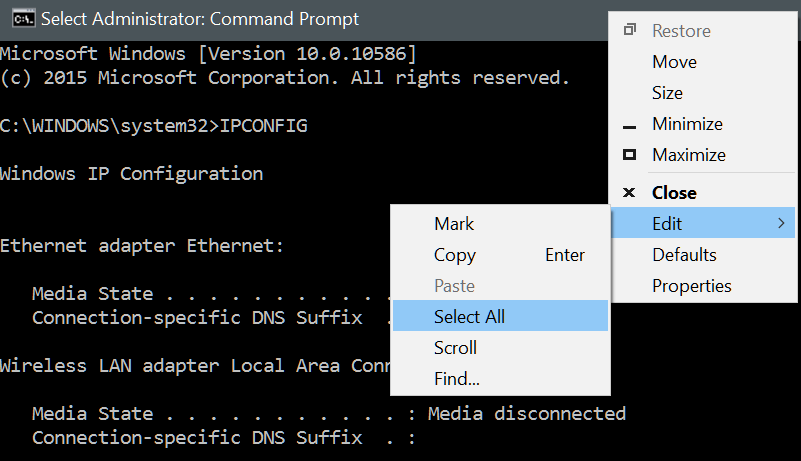Choose Select All in Edit submenu
The width and height of the screenshot is (801, 461).
tap(469, 317)
